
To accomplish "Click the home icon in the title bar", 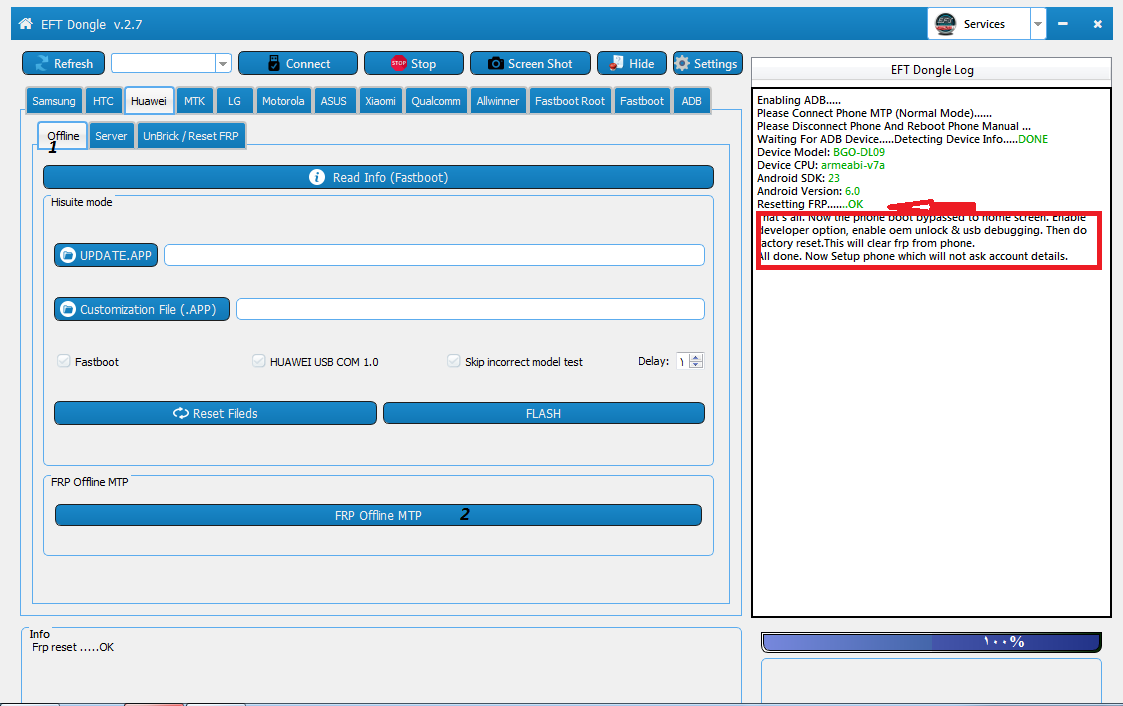I will pos(26,24).
